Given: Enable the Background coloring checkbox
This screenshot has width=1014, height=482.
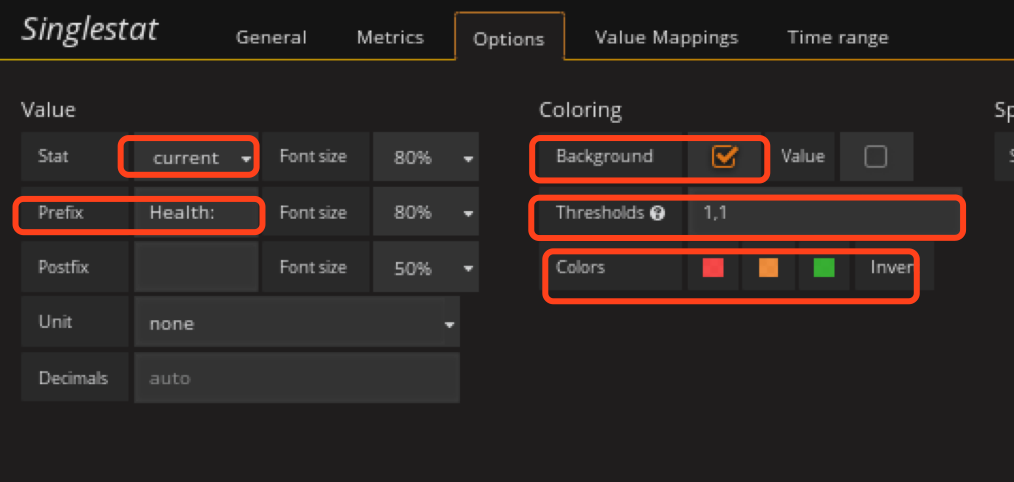Looking at the screenshot, I should point(724,156).
